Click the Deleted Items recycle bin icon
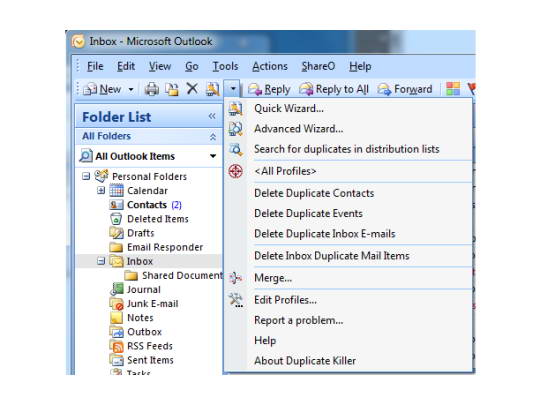Viewport: 540px width, 405px height. click(116, 219)
